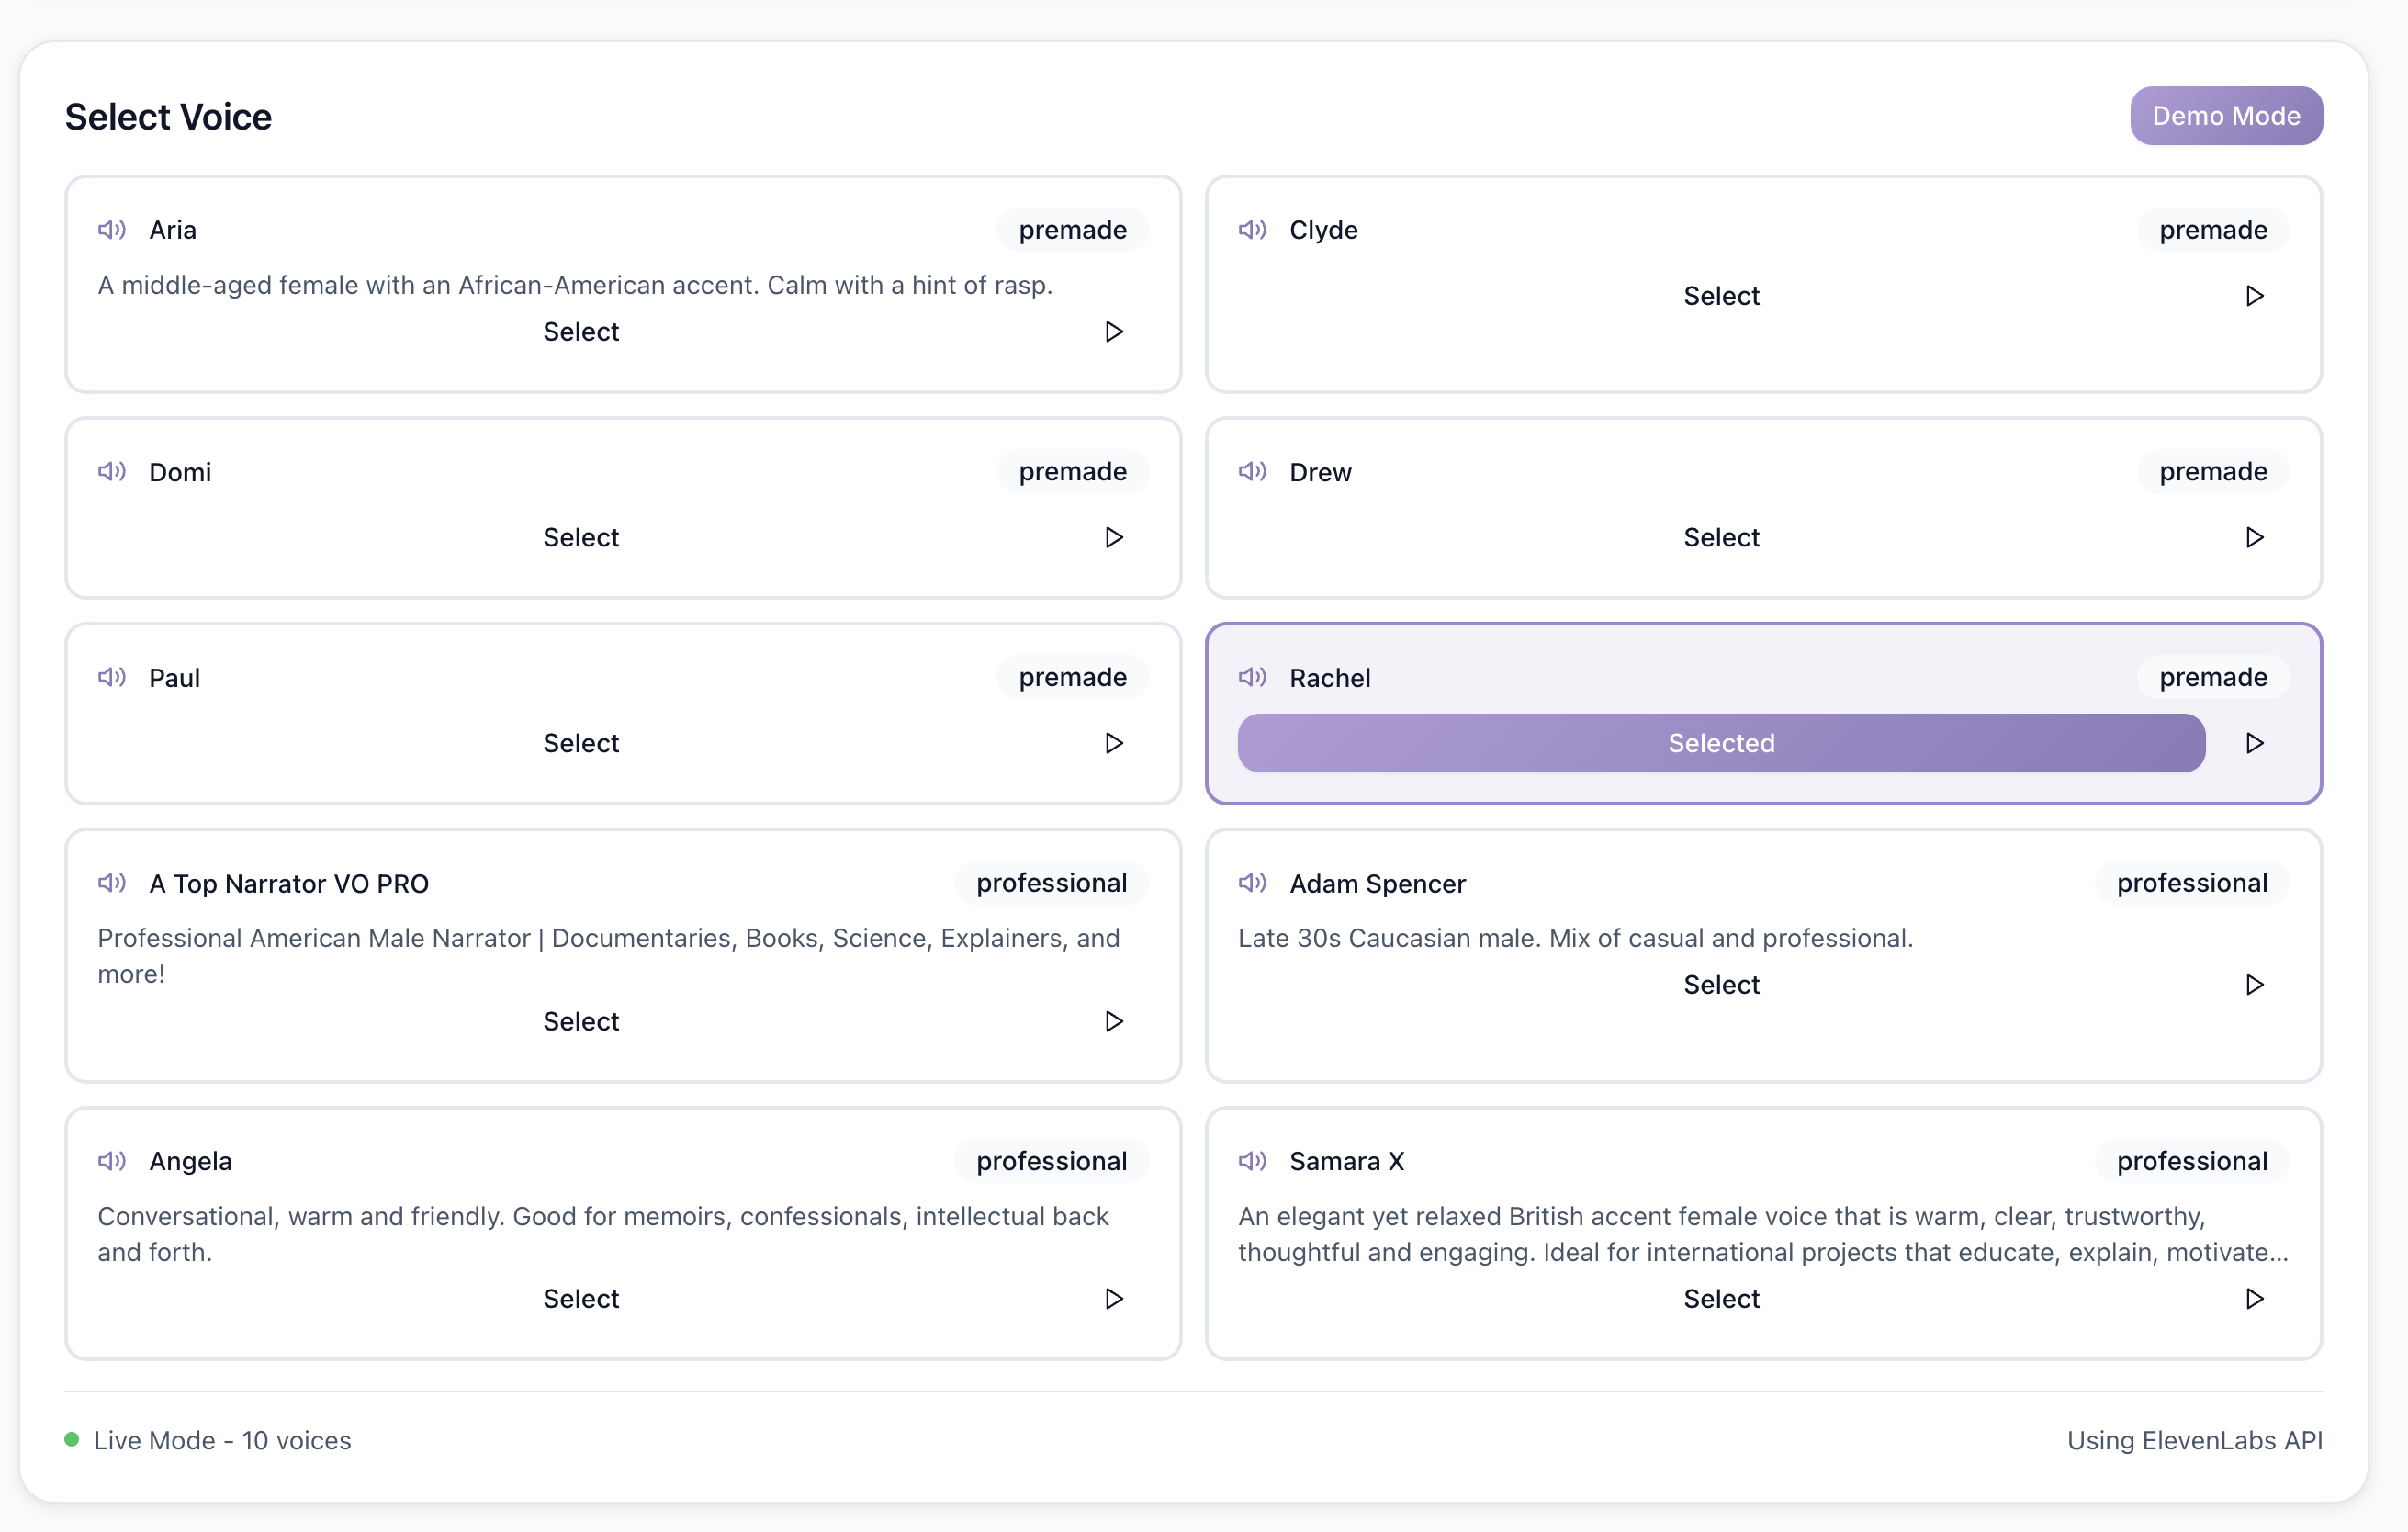Play Paul's voice sample
The image size is (2408, 1532).
1113,743
